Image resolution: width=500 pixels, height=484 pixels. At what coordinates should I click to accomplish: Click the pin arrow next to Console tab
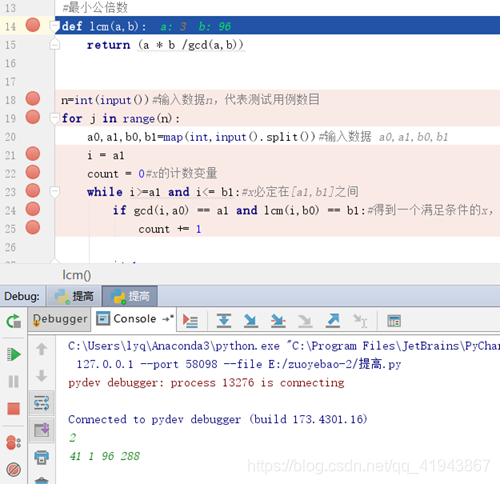[168, 319]
